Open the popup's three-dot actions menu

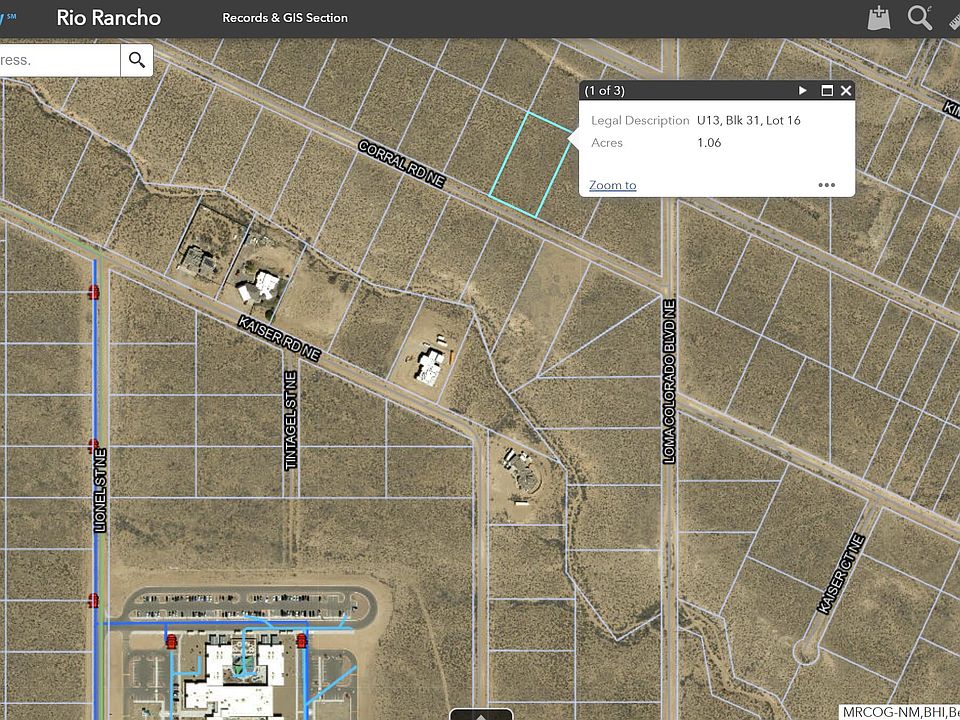click(x=827, y=185)
